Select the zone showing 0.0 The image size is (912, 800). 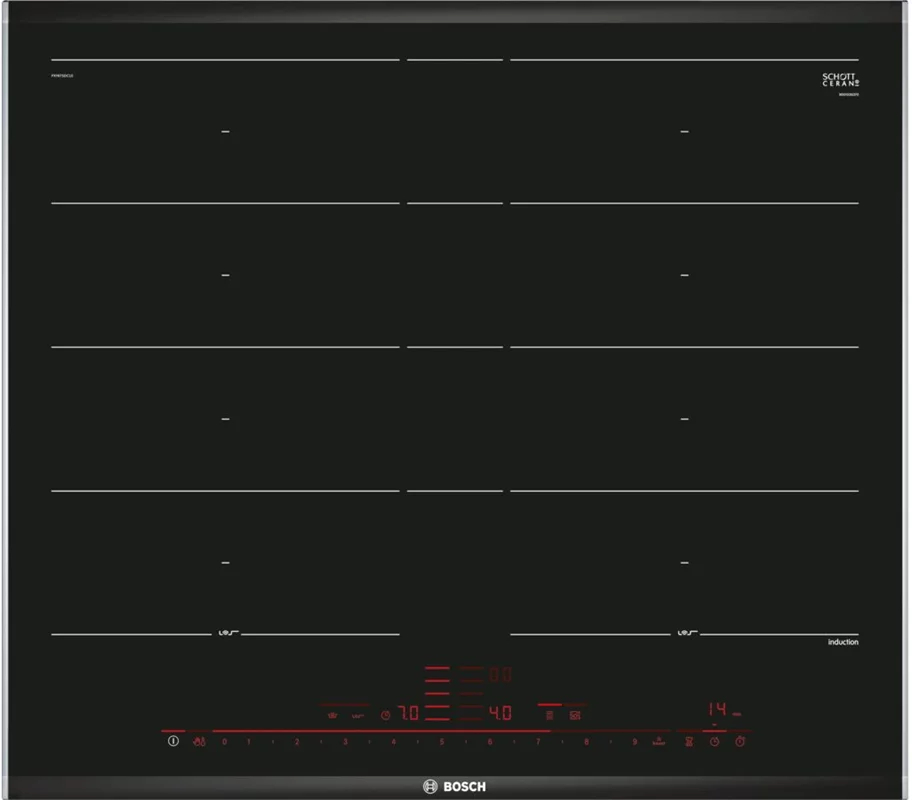(500, 676)
